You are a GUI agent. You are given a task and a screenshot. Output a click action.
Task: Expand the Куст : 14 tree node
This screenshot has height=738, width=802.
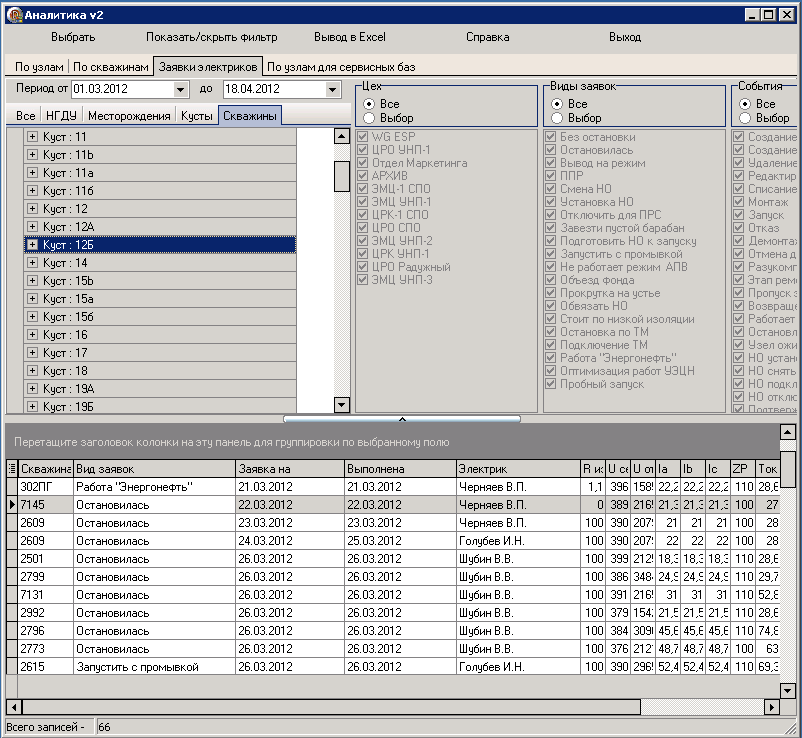32,262
